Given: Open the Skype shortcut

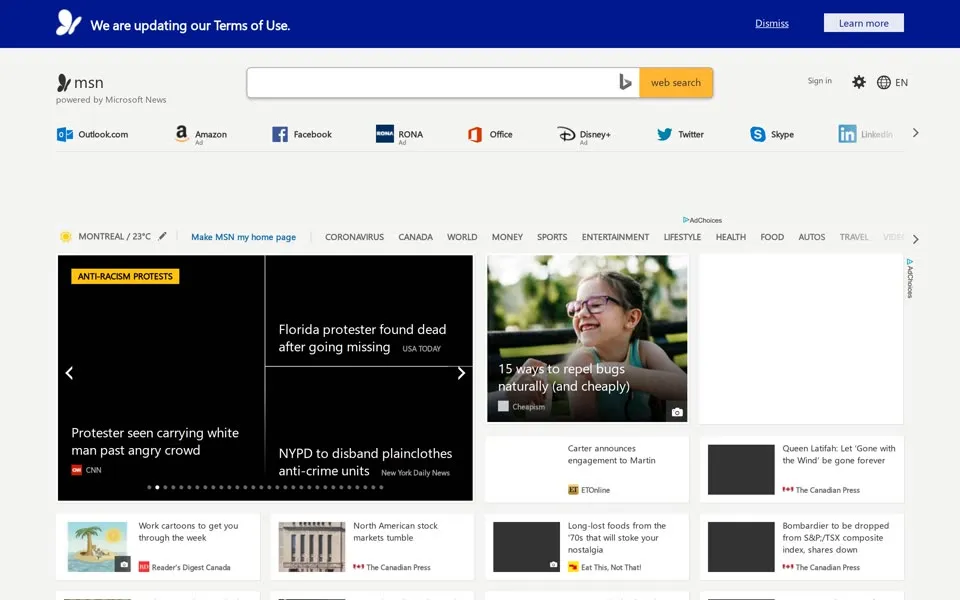Looking at the screenshot, I should click(x=772, y=134).
